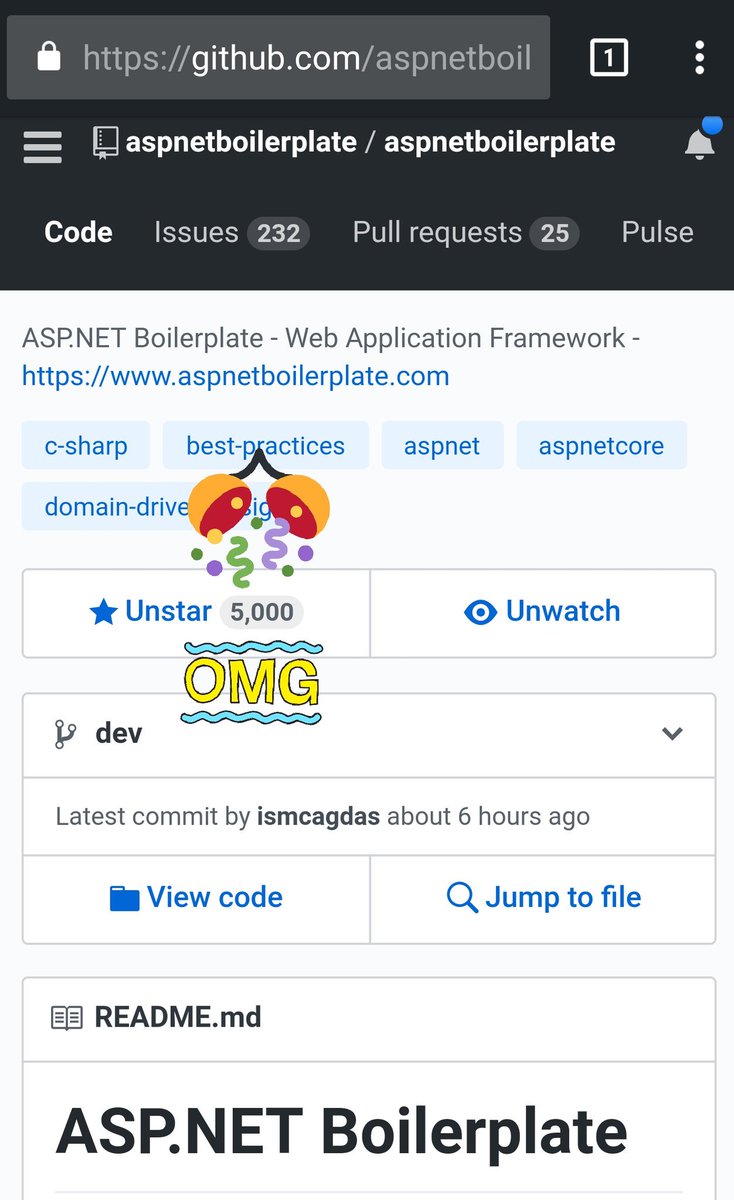The image size is (734, 1200).
Task: Select the aspnetcore topic tag
Action: [601, 446]
